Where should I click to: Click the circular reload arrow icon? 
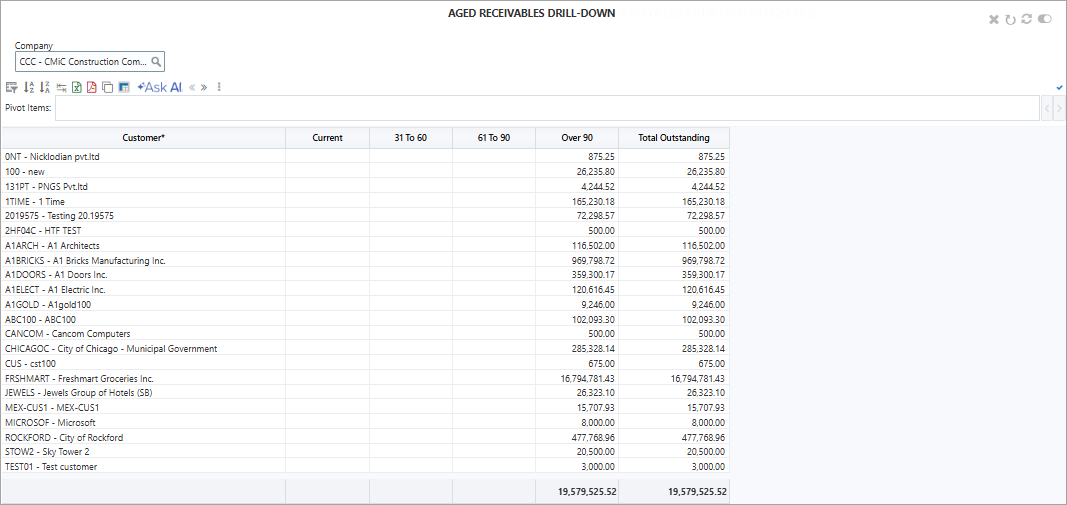coord(1011,20)
